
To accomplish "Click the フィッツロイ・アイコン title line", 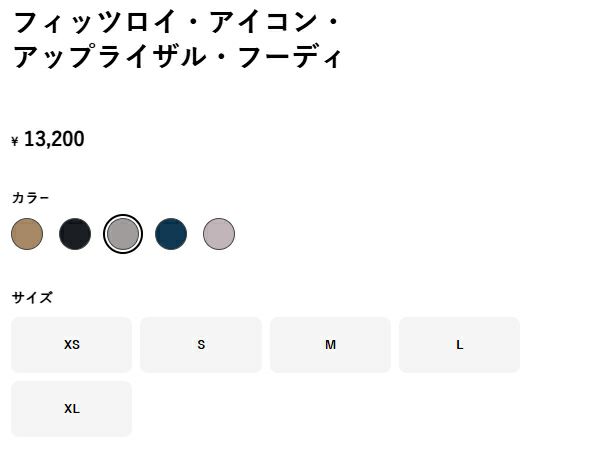I will (x=177, y=20).
